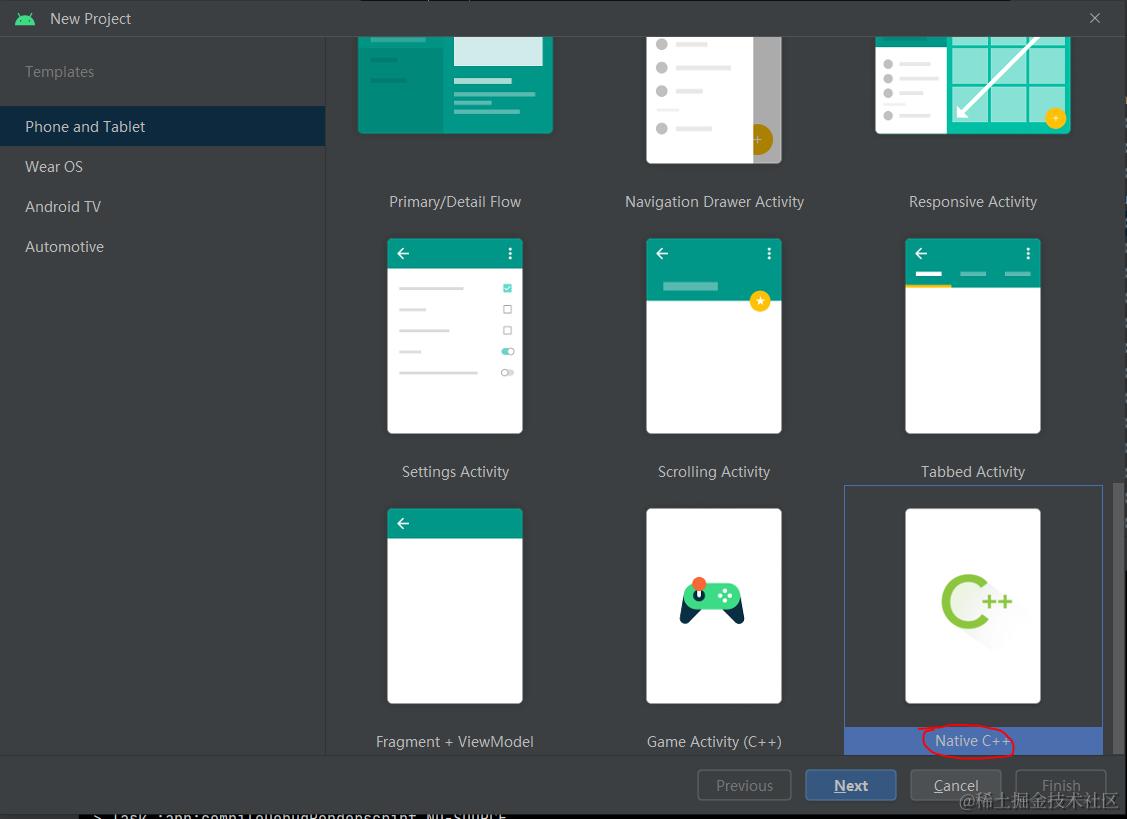Click the Previous button
The image size is (1127, 819).
coord(744,785)
